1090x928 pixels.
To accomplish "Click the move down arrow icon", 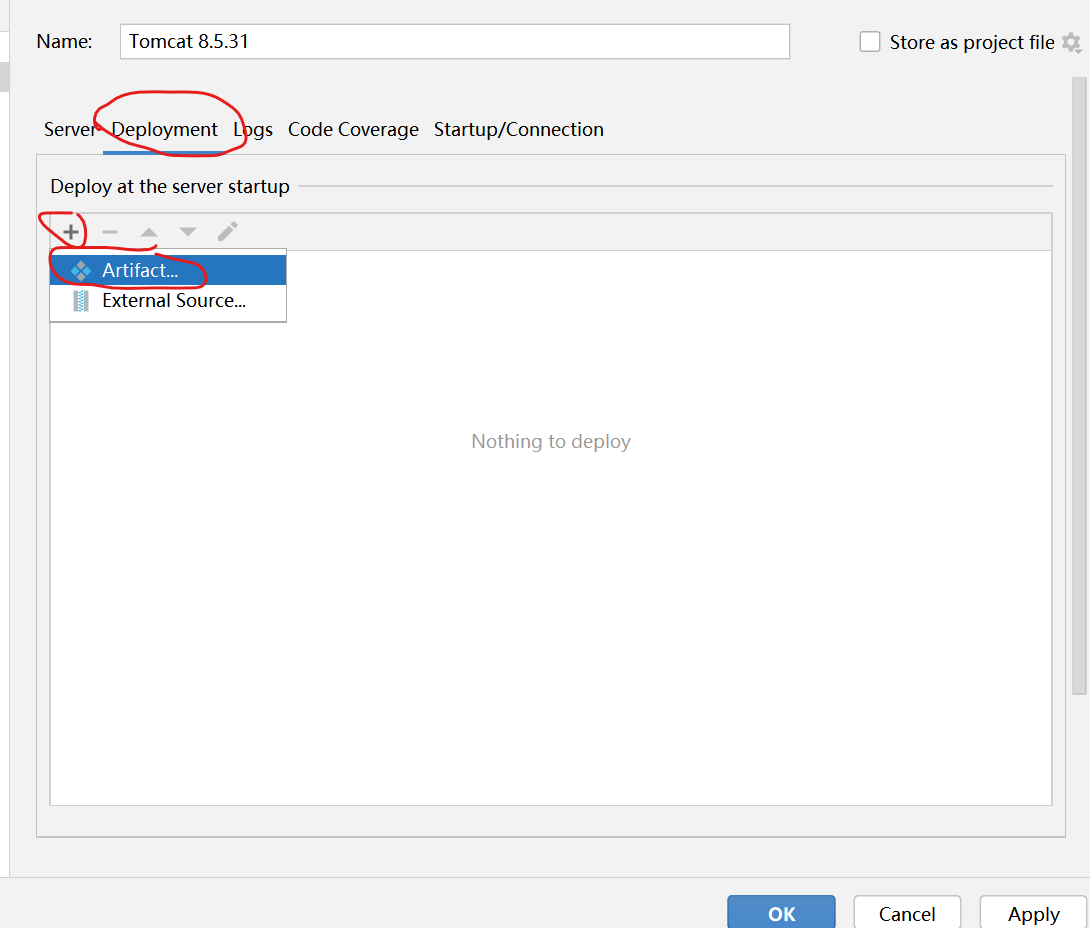I will pyautogui.click(x=188, y=231).
